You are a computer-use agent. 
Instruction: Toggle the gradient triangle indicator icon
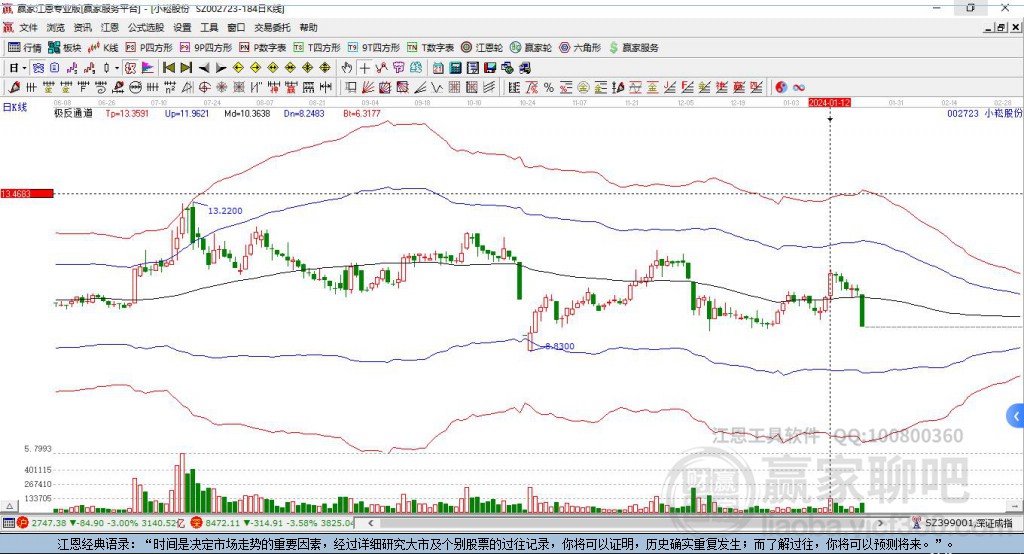point(148,68)
